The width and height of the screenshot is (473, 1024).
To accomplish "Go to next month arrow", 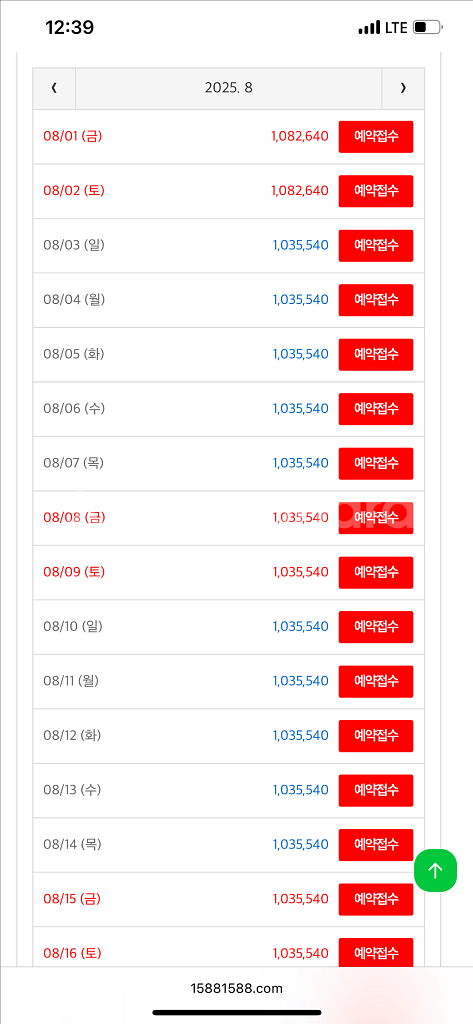I will coord(403,88).
